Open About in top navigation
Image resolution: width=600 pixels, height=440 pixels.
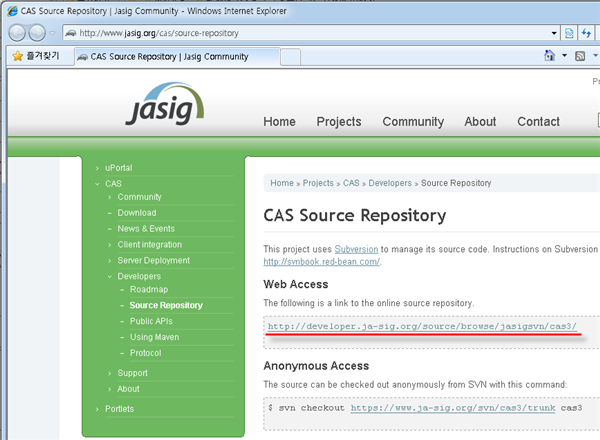pos(480,122)
